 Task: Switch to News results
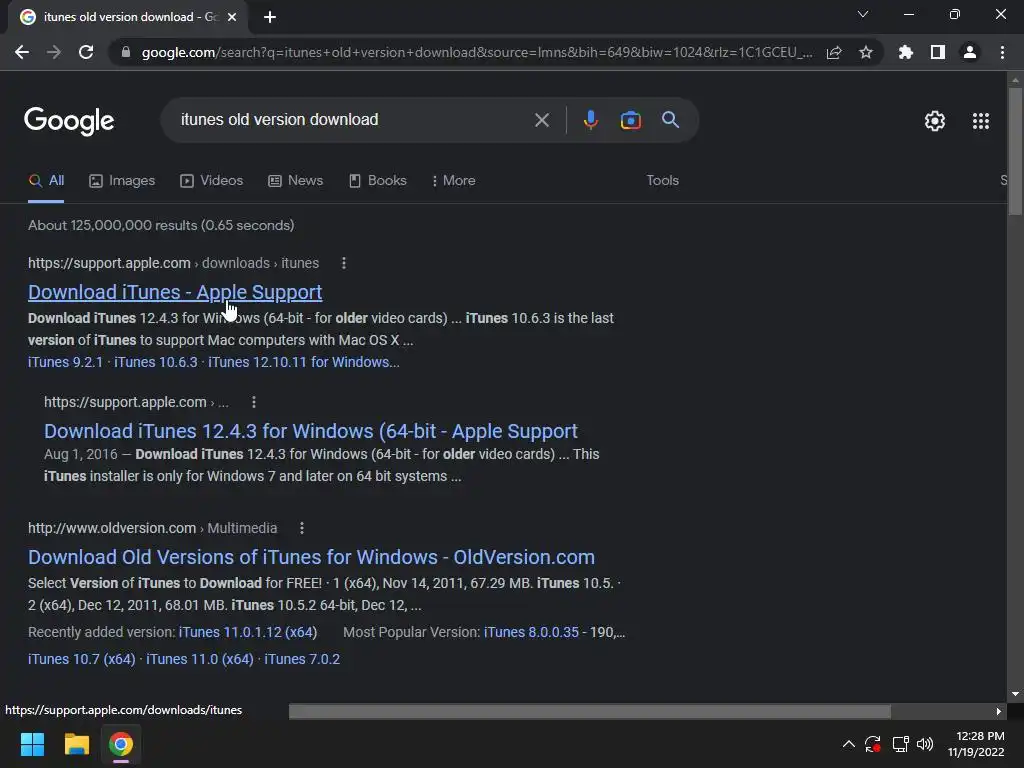(296, 181)
